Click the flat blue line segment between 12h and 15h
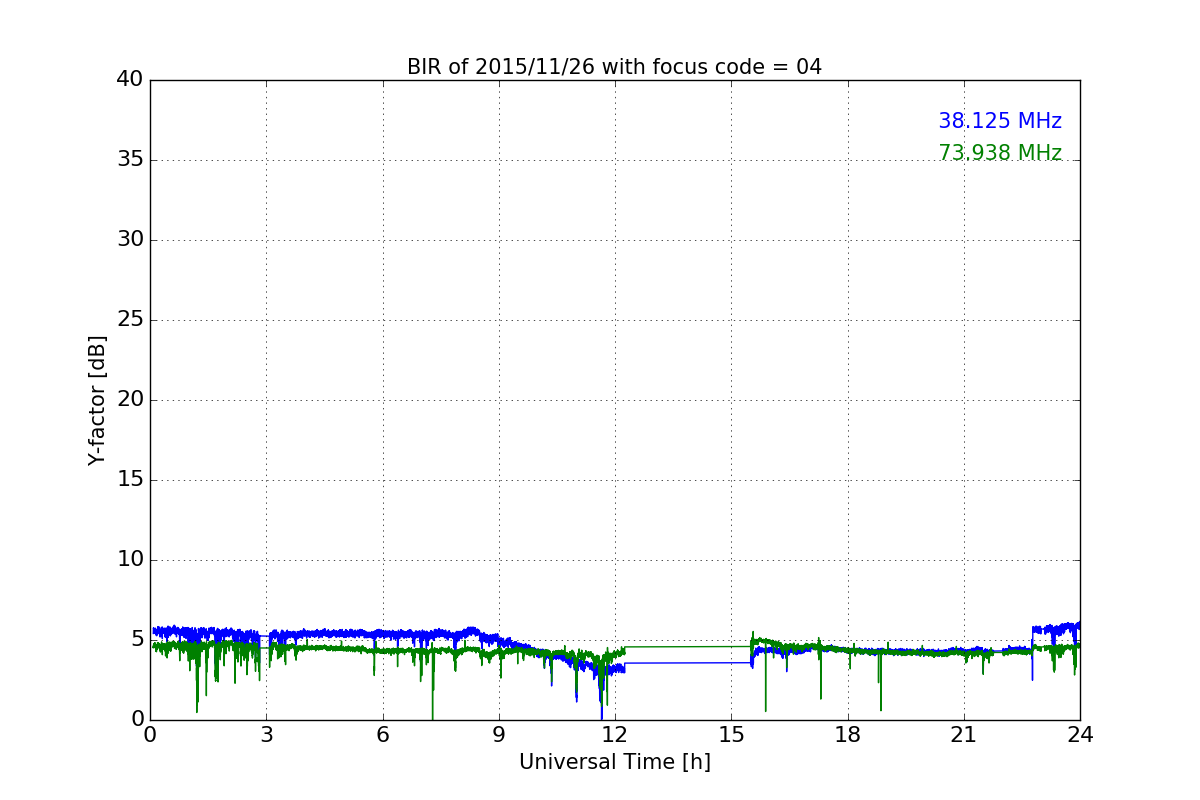 click(x=688, y=662)
